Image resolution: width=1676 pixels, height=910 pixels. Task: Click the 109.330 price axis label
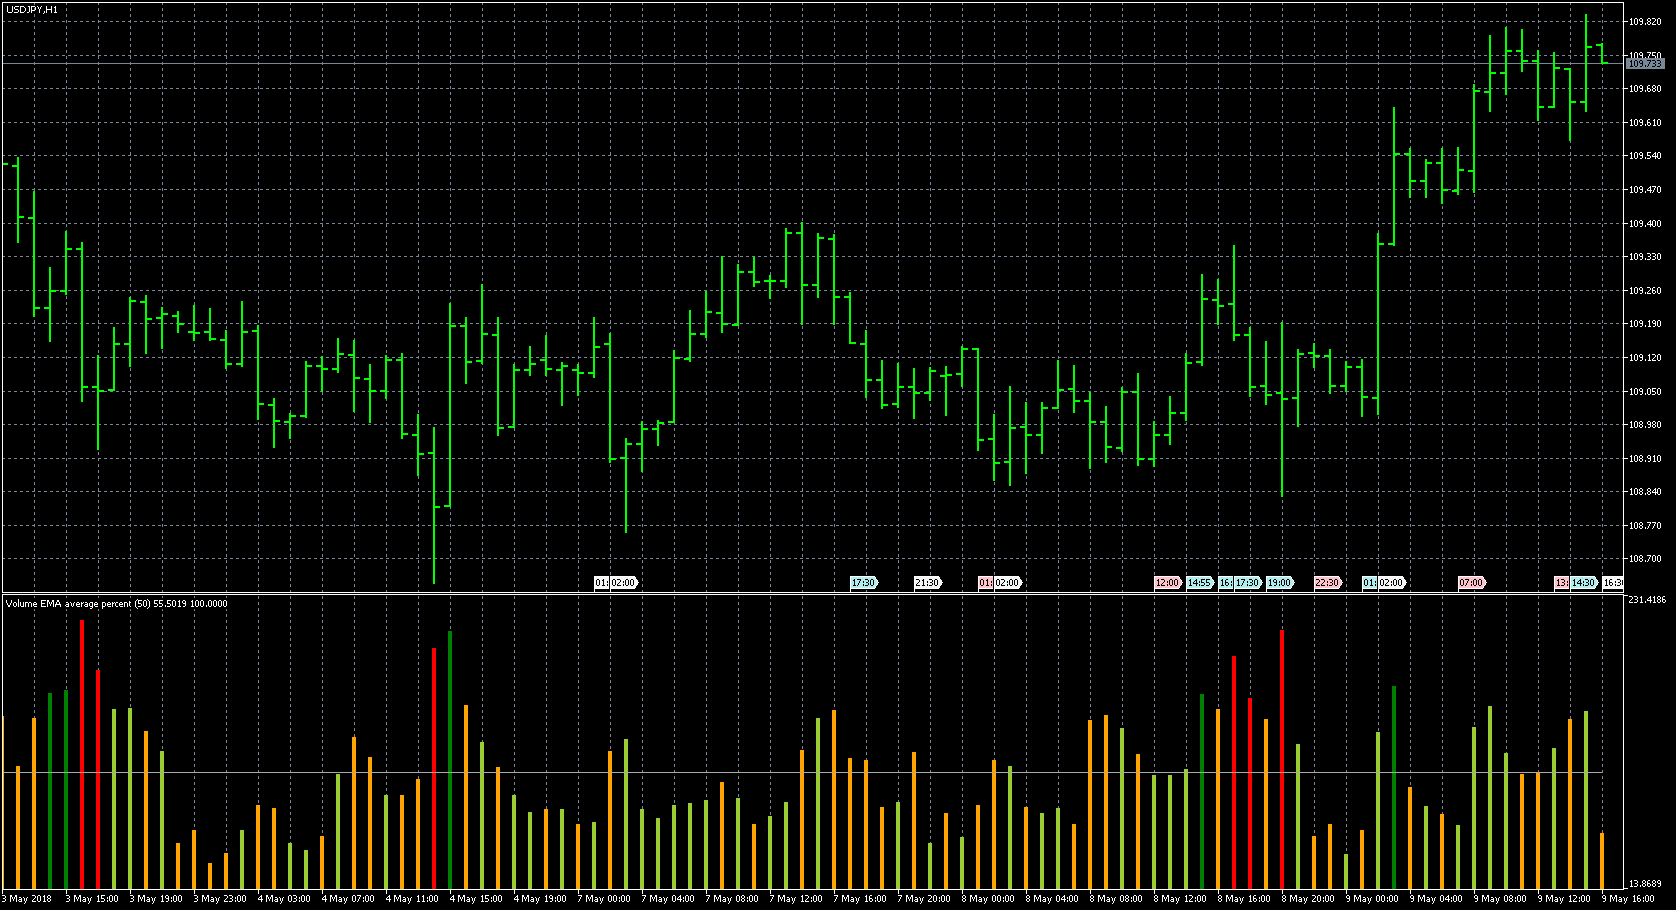(x=1645, y=257)
